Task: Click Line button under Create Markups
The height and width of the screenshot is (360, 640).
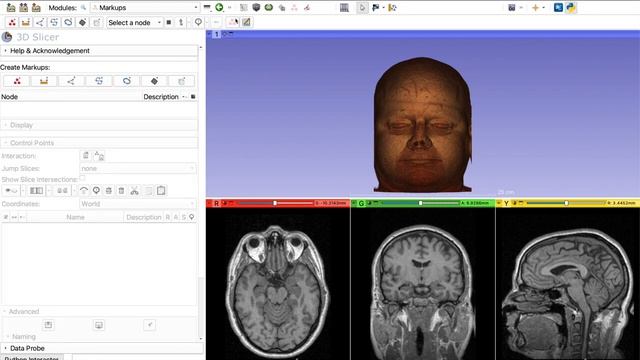Action: click(x=44, y=81)
